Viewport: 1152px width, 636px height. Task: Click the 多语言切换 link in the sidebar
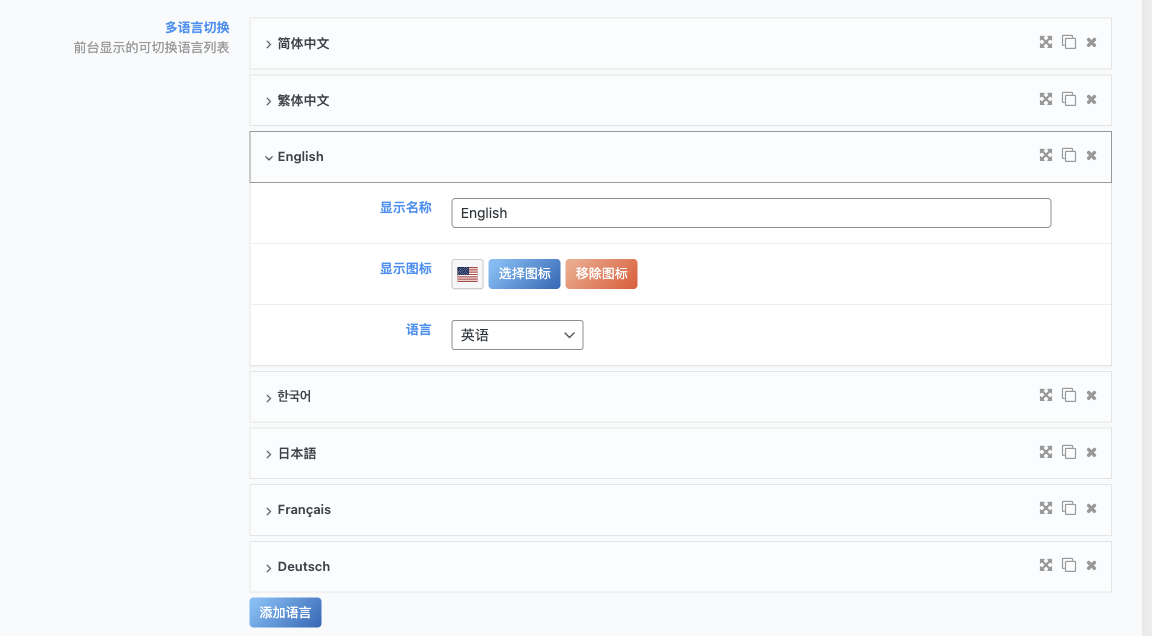click(x=196, y=27)
